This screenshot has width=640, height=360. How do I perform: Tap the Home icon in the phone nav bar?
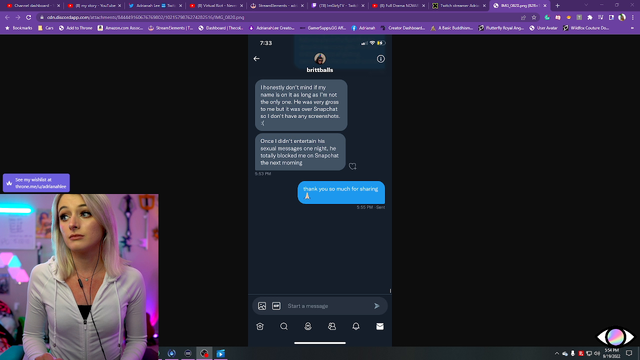pos(260,326)
